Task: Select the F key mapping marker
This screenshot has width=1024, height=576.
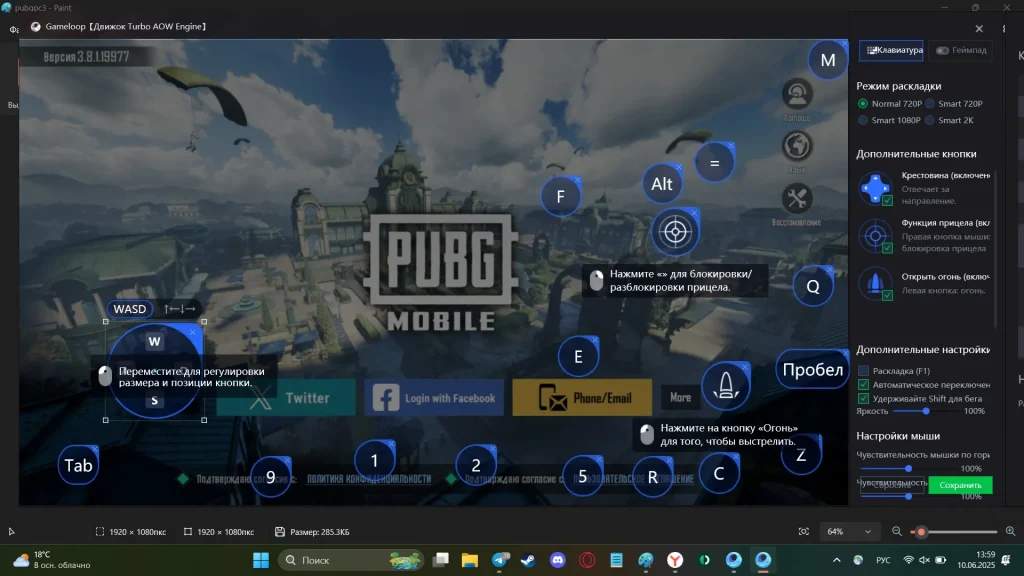Action: (x=560, y=197)
